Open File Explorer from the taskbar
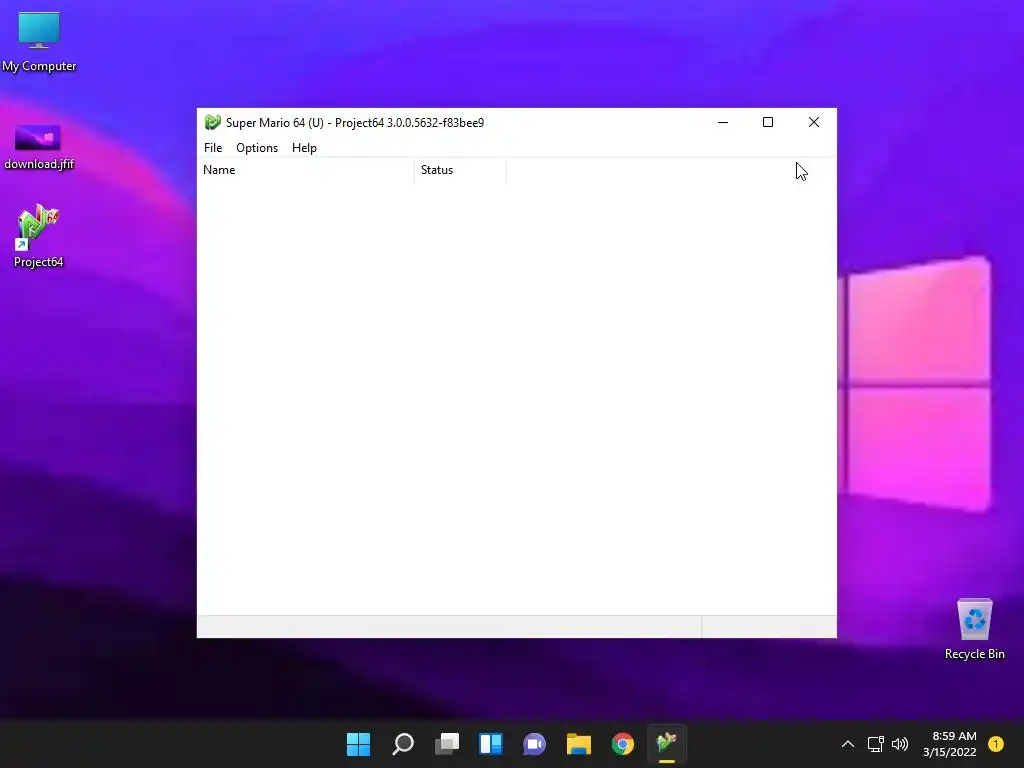This screenshot has width=1024, height=768. coord(579,744)
